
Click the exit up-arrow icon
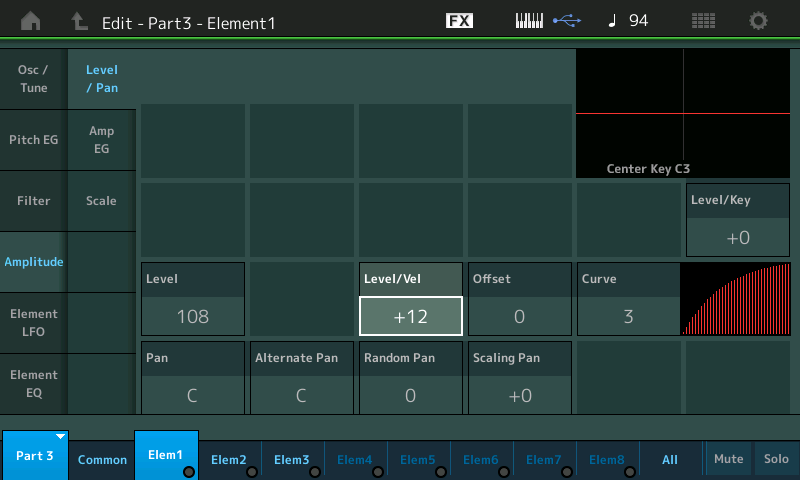[79, 21]
